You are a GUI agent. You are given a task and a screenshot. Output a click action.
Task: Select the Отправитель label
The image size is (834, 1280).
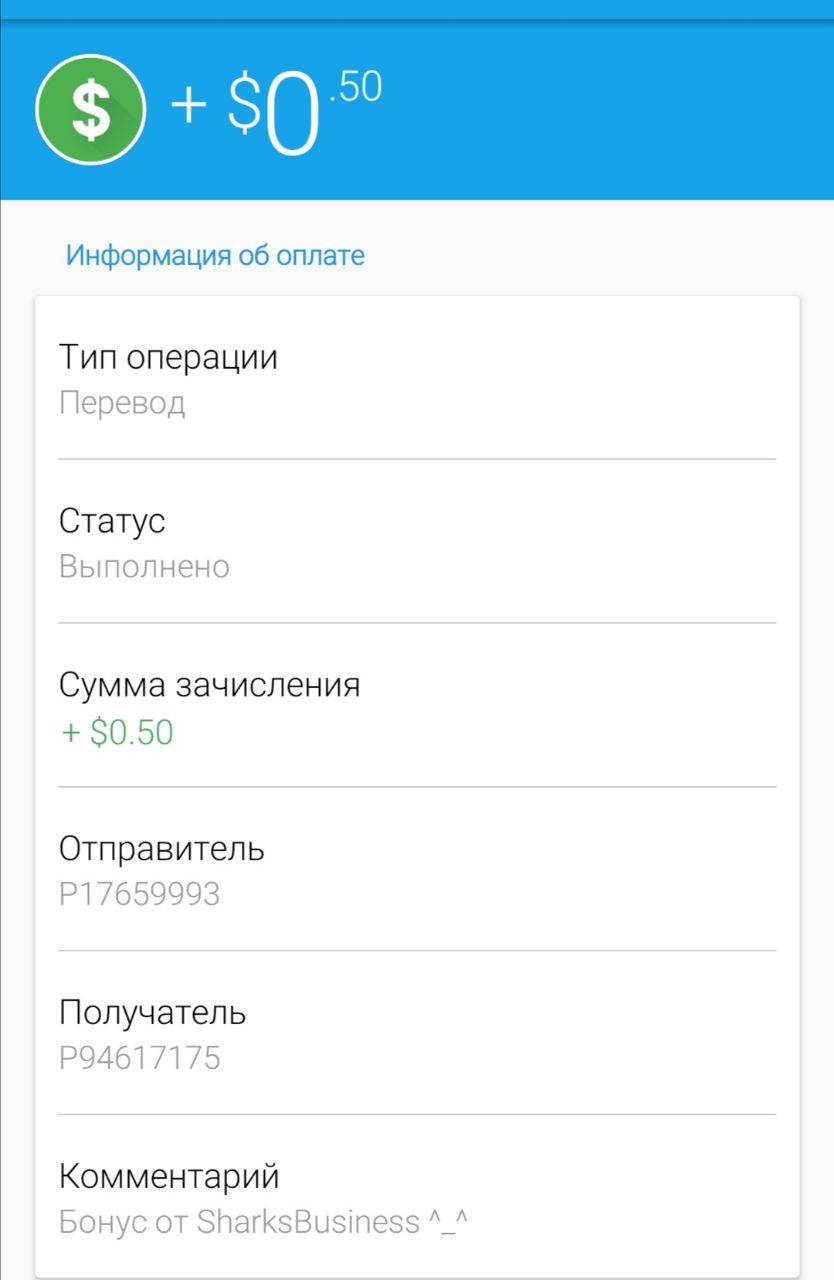point(162,849)
